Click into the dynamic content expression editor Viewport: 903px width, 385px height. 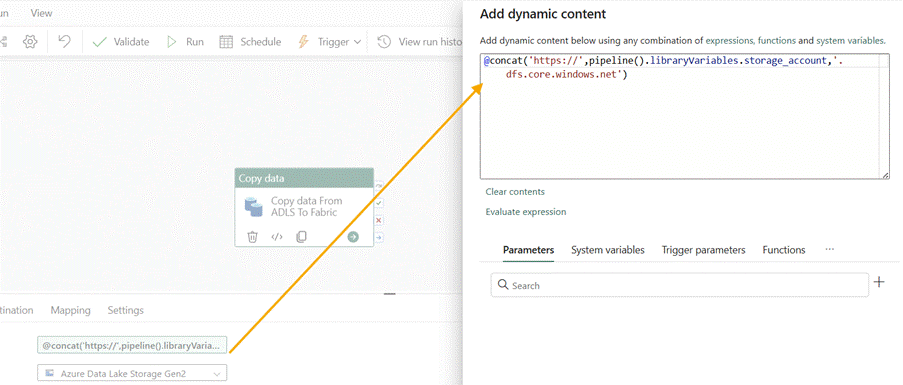point(684,116)
